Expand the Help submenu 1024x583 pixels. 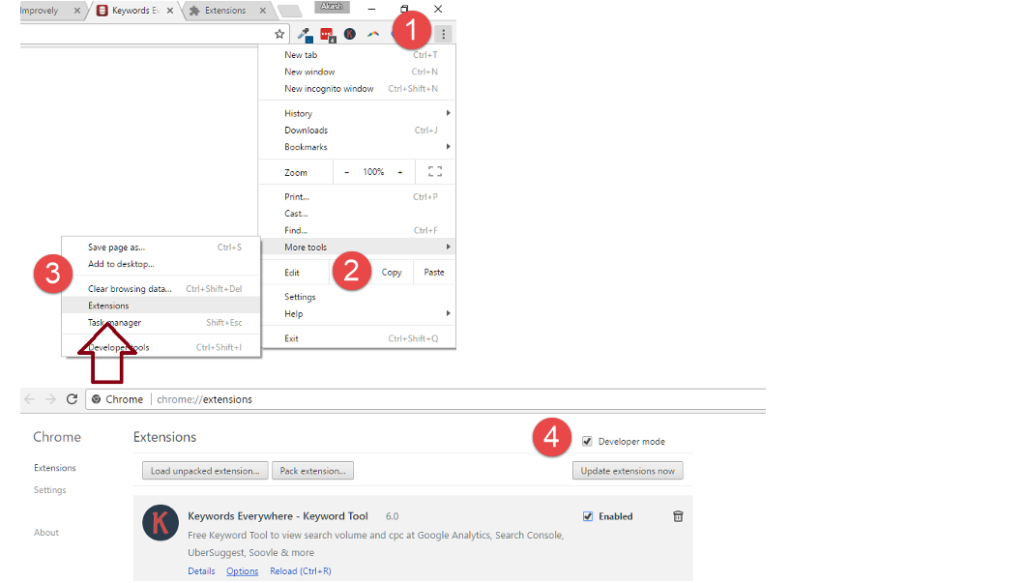coord(357,314)
